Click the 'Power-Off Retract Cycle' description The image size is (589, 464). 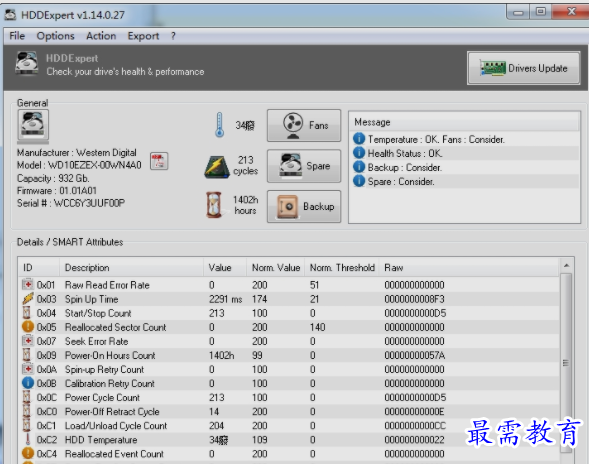[x=112, y=411]
